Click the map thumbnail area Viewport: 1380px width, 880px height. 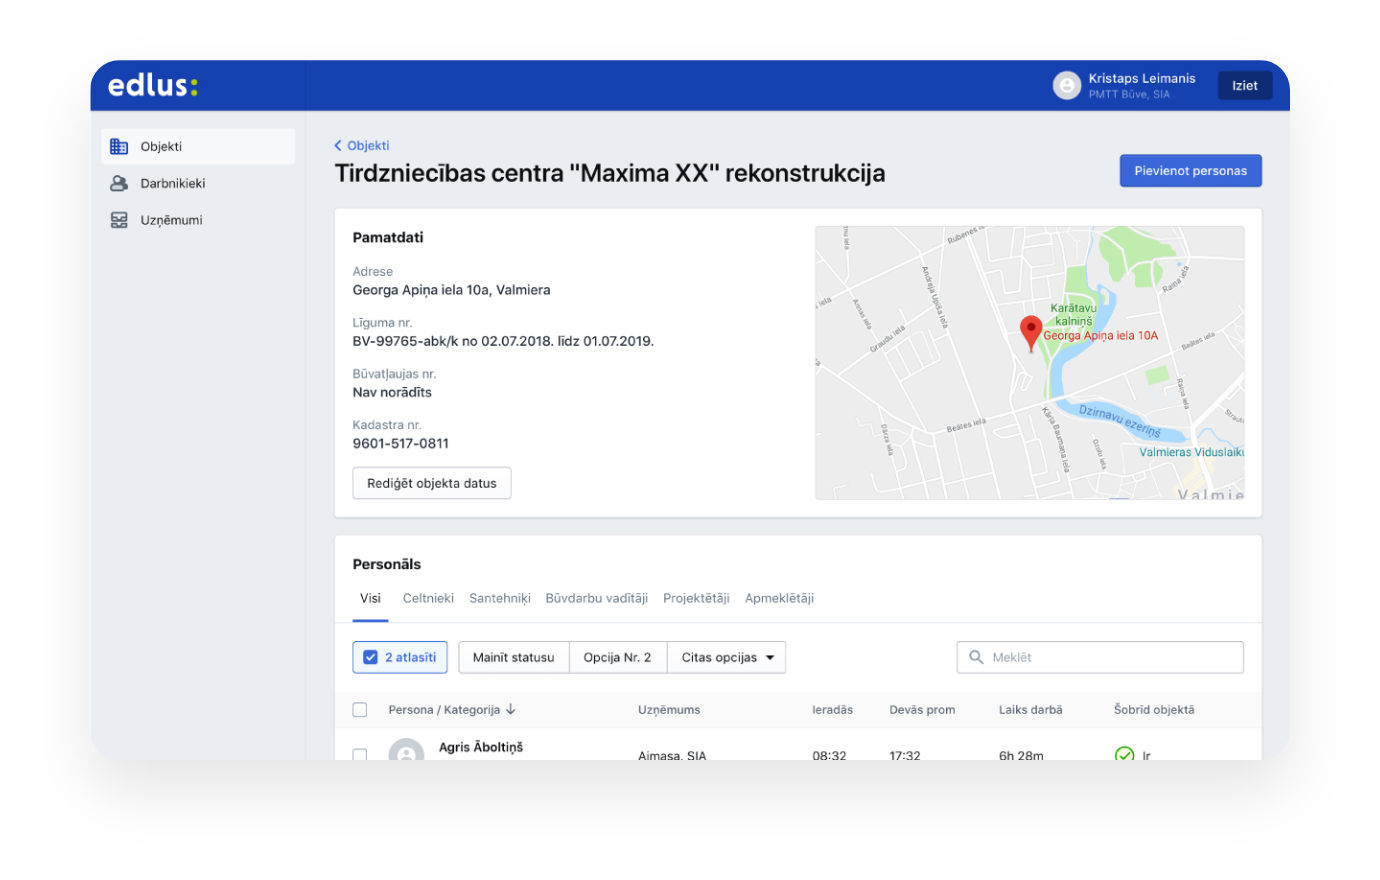[1030, 363]
